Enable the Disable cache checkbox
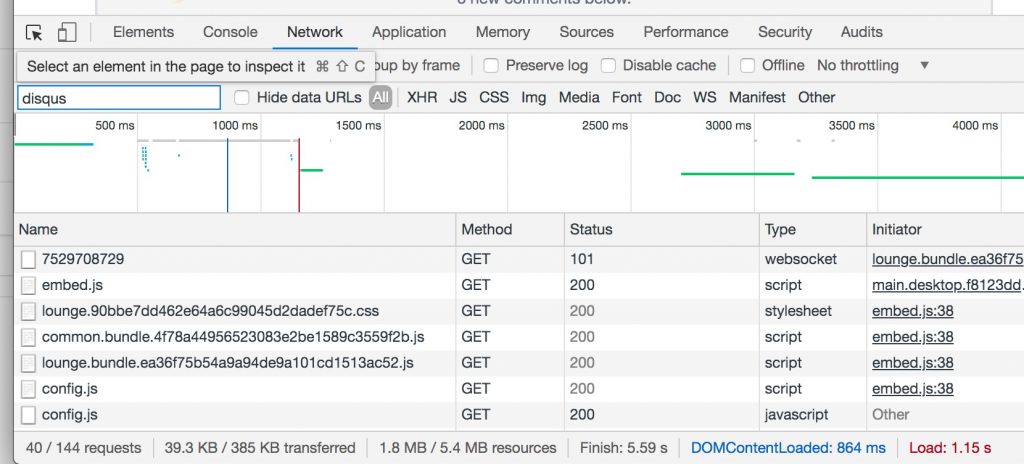1024x464 pixels. (608, 65)
